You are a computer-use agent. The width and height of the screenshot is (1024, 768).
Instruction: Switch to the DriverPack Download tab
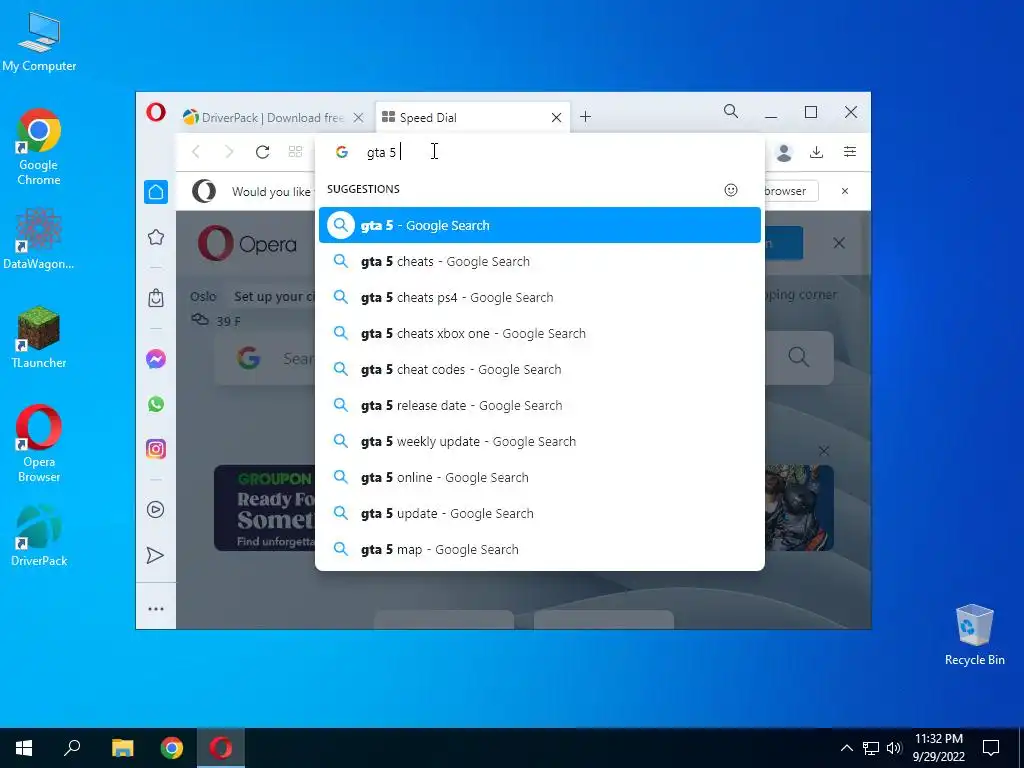tap(263, 118)
